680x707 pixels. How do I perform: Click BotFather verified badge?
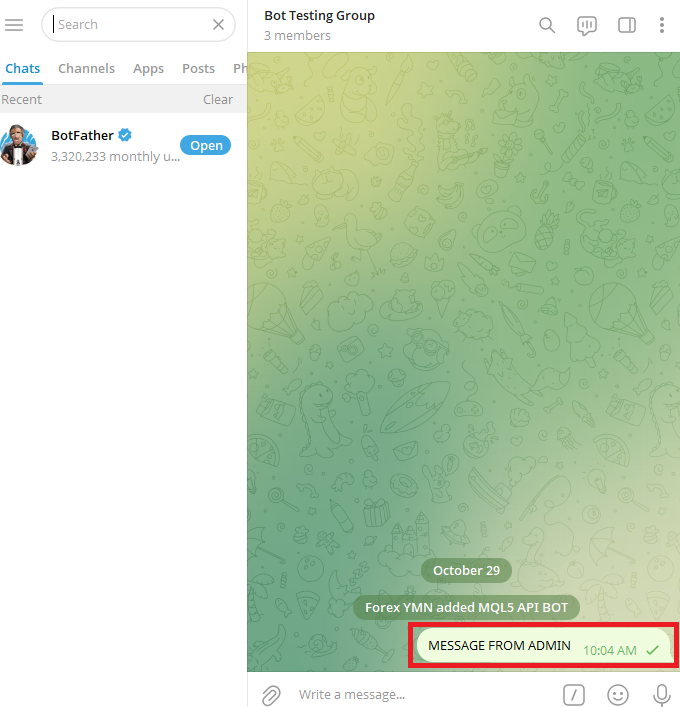click(125, 135)
